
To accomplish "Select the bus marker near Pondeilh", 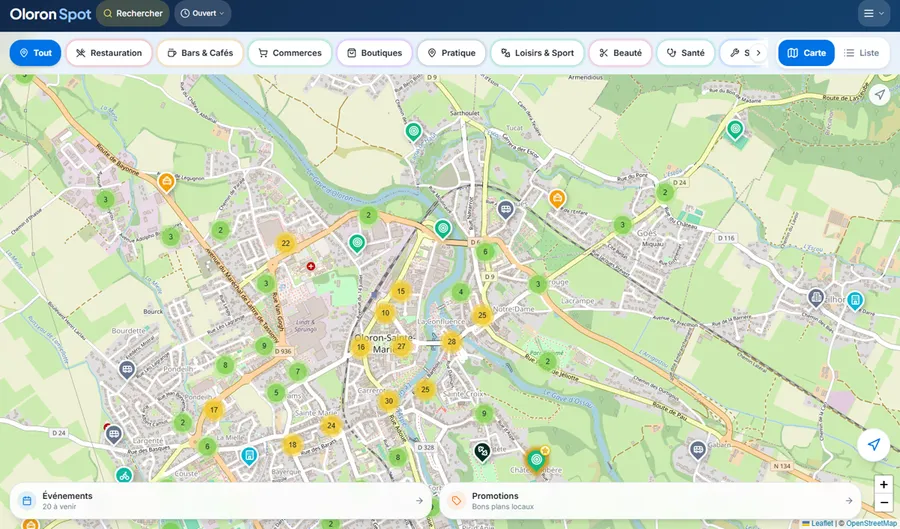I will [127, 369].
